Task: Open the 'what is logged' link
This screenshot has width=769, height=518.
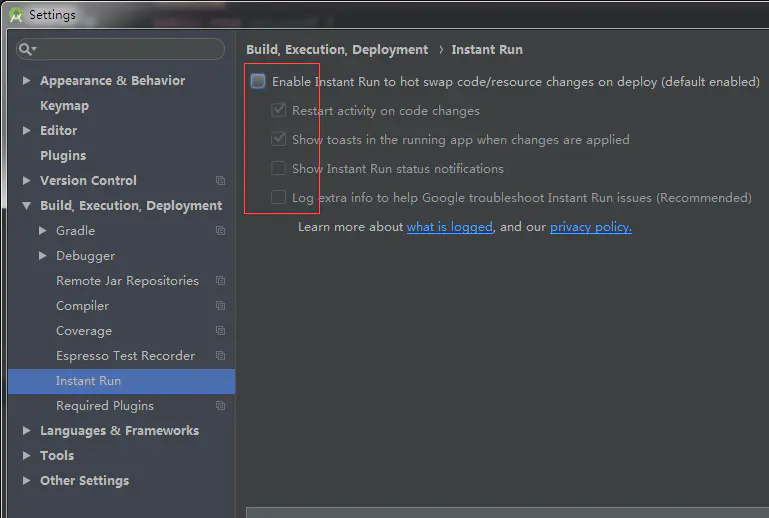Action: 450,227
